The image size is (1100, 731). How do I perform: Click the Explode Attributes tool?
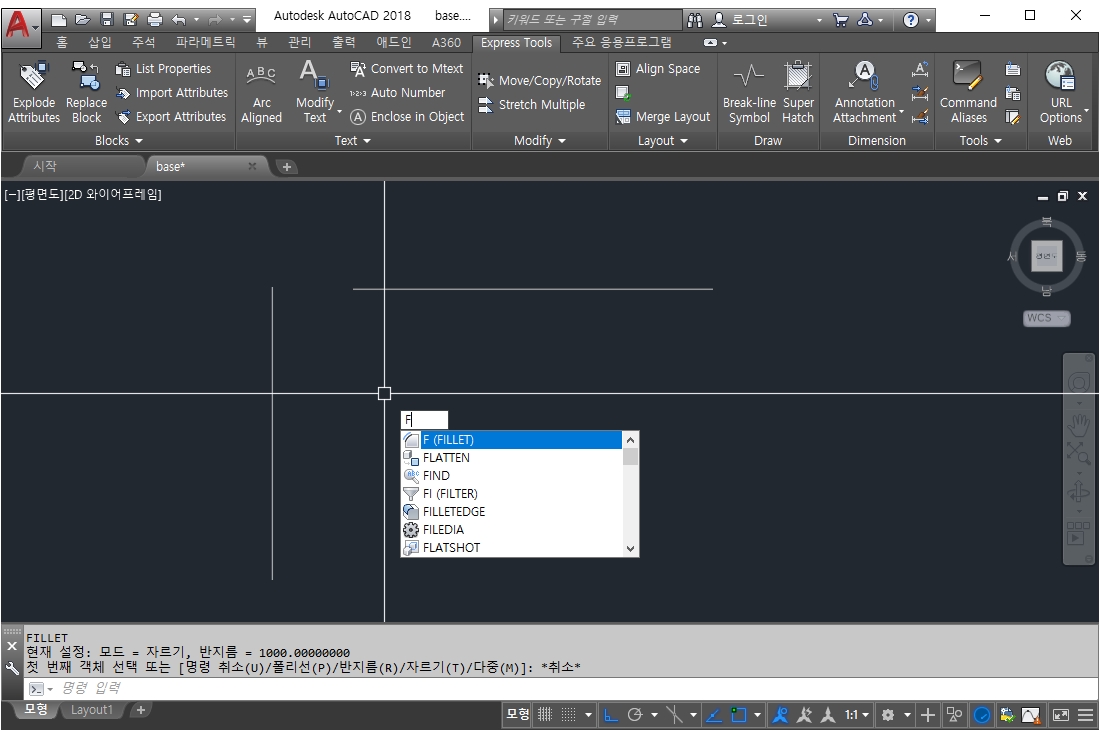coord(34,93)
